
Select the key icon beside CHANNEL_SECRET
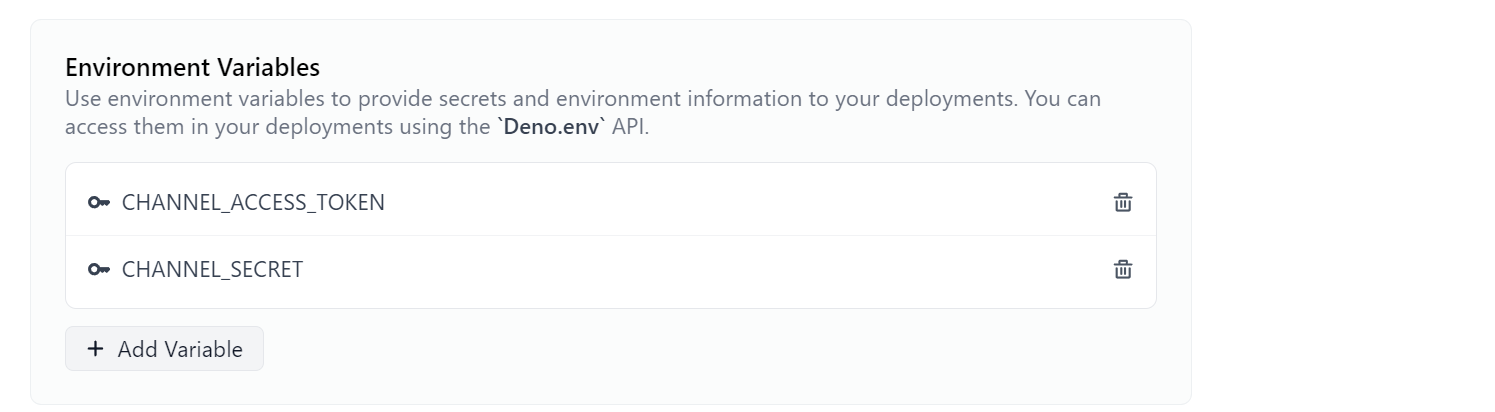98,269
